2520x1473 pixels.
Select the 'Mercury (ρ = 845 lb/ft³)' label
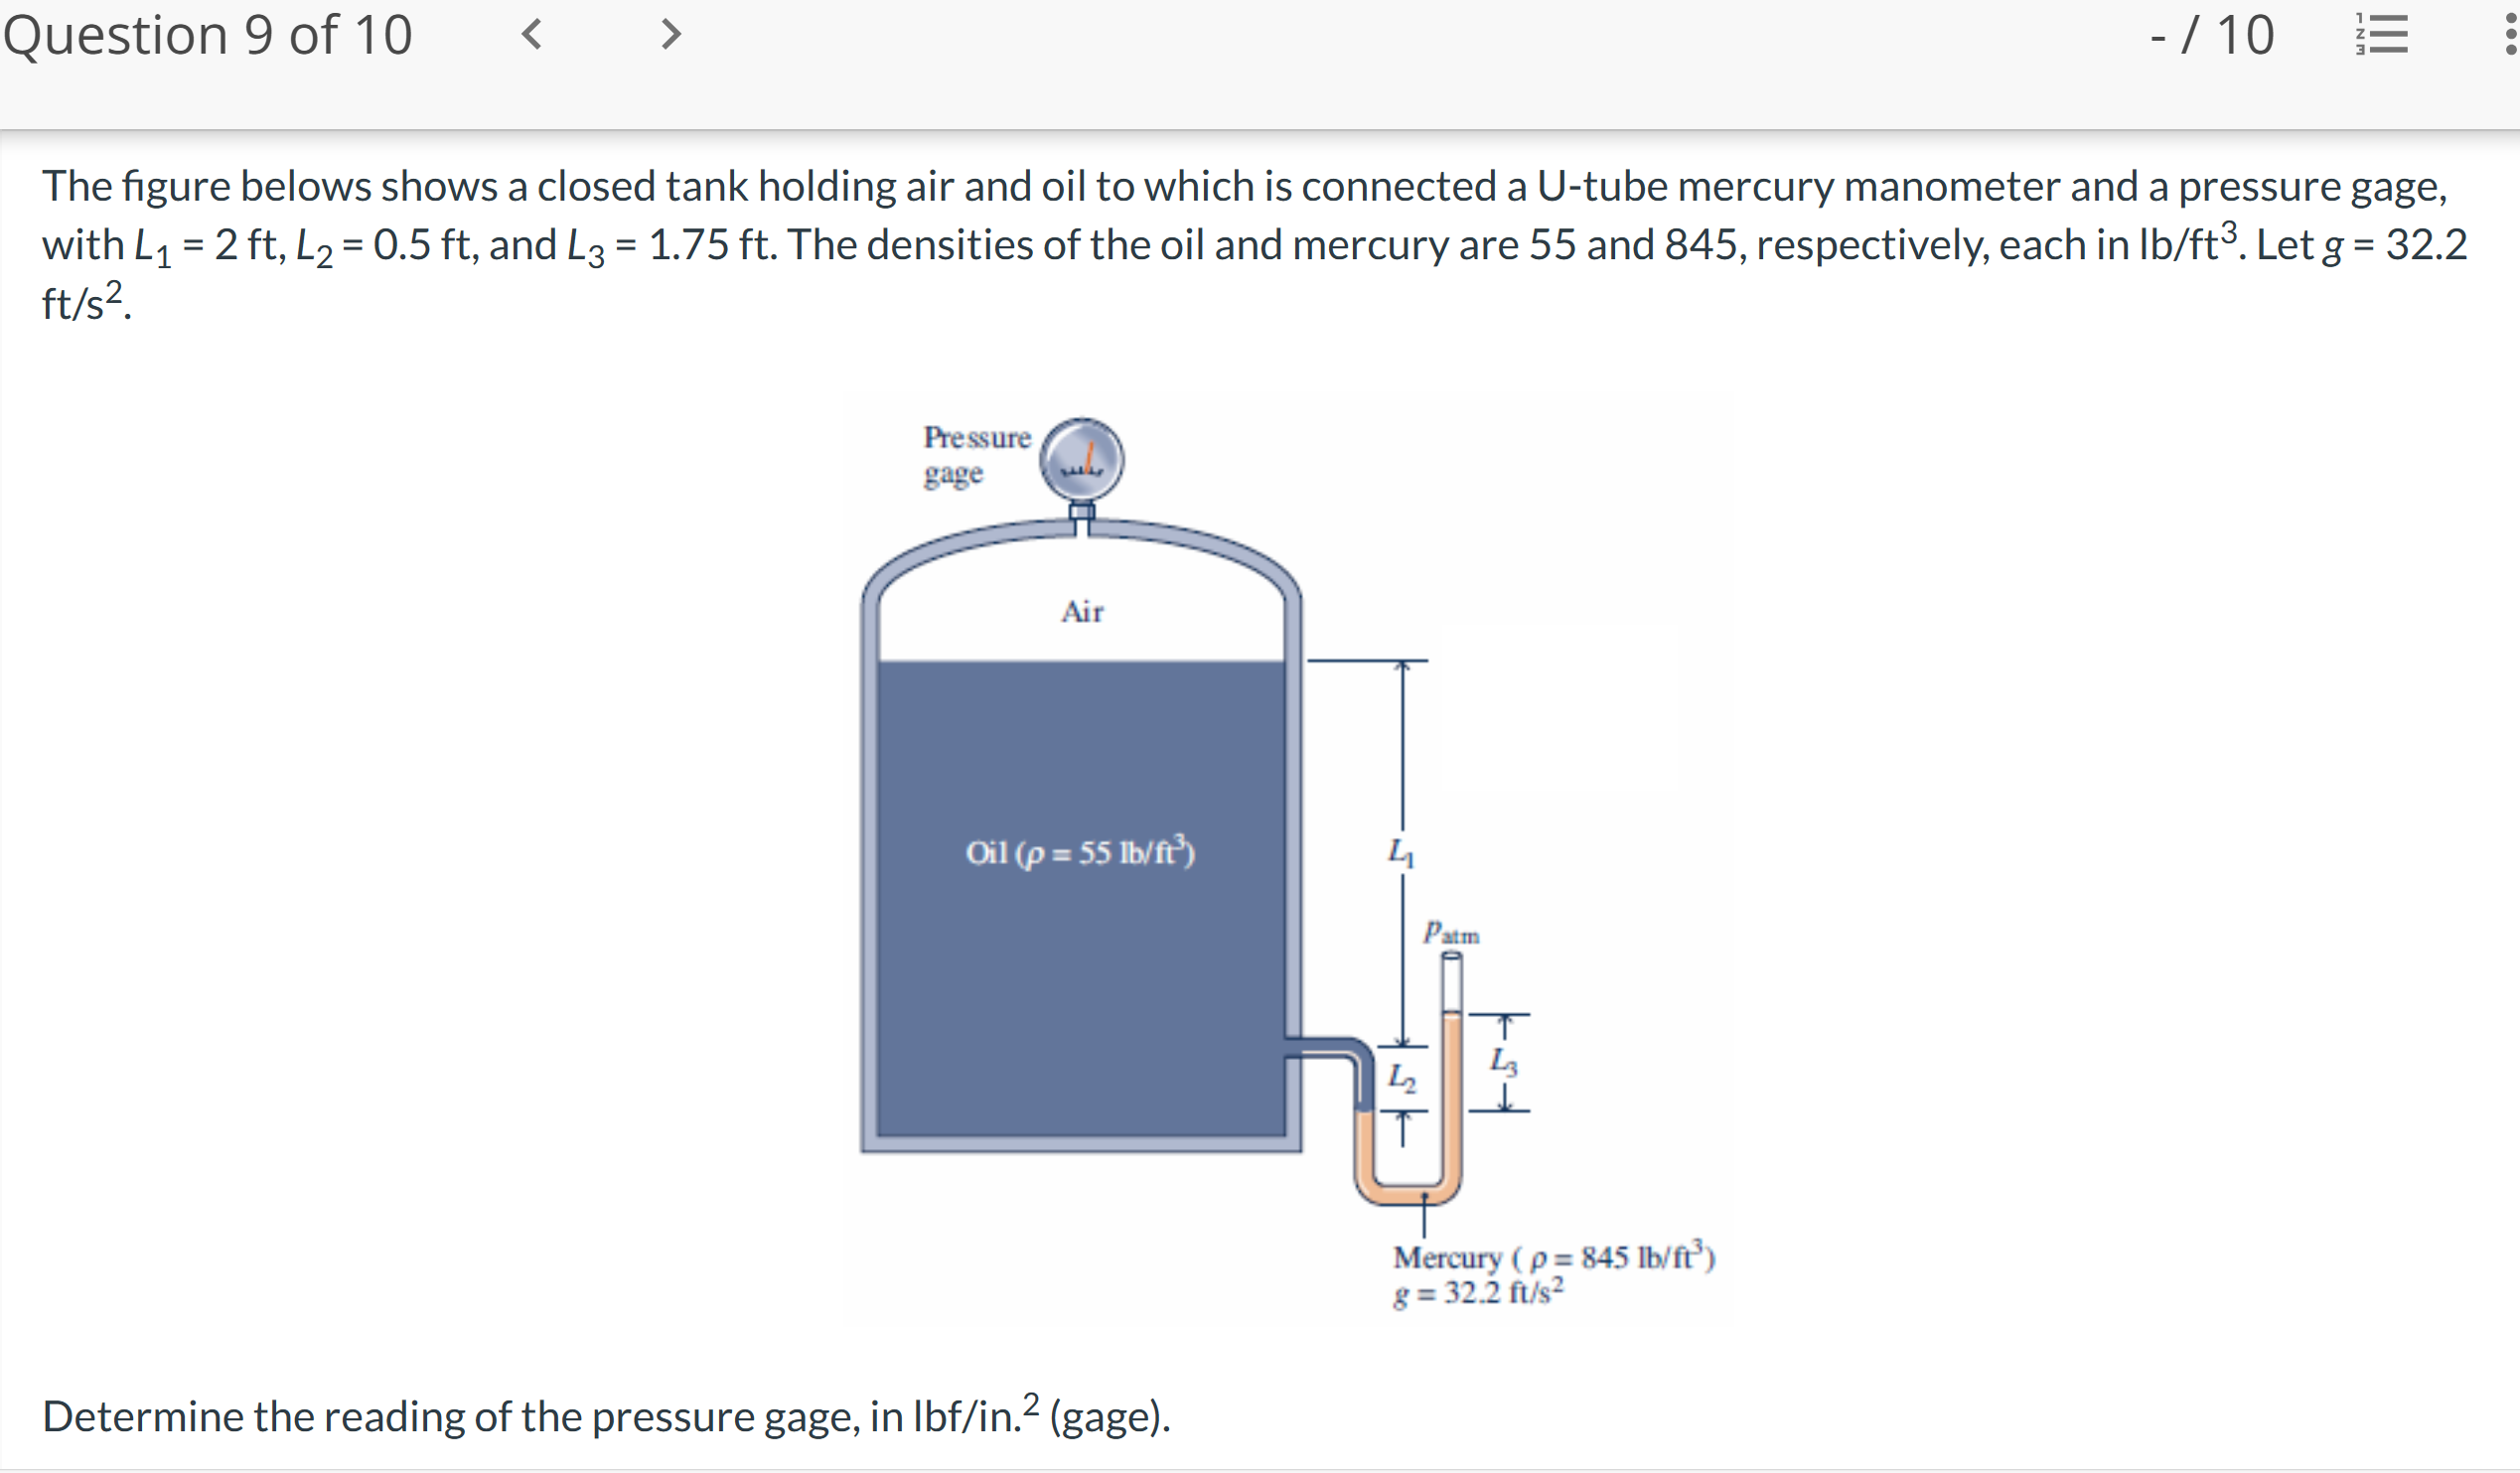click(1552, 1258)
